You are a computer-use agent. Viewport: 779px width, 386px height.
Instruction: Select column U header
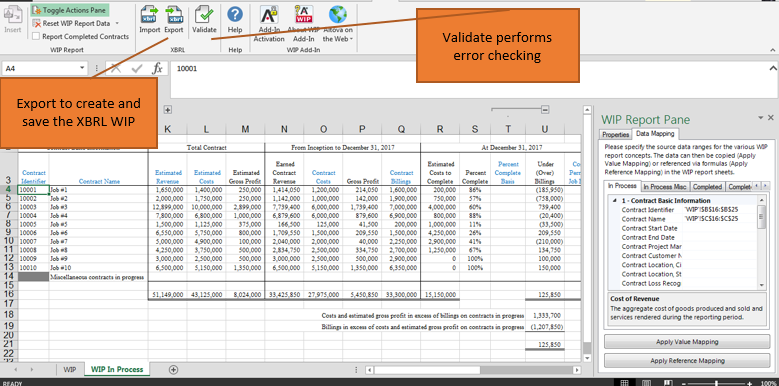[545, 129]
